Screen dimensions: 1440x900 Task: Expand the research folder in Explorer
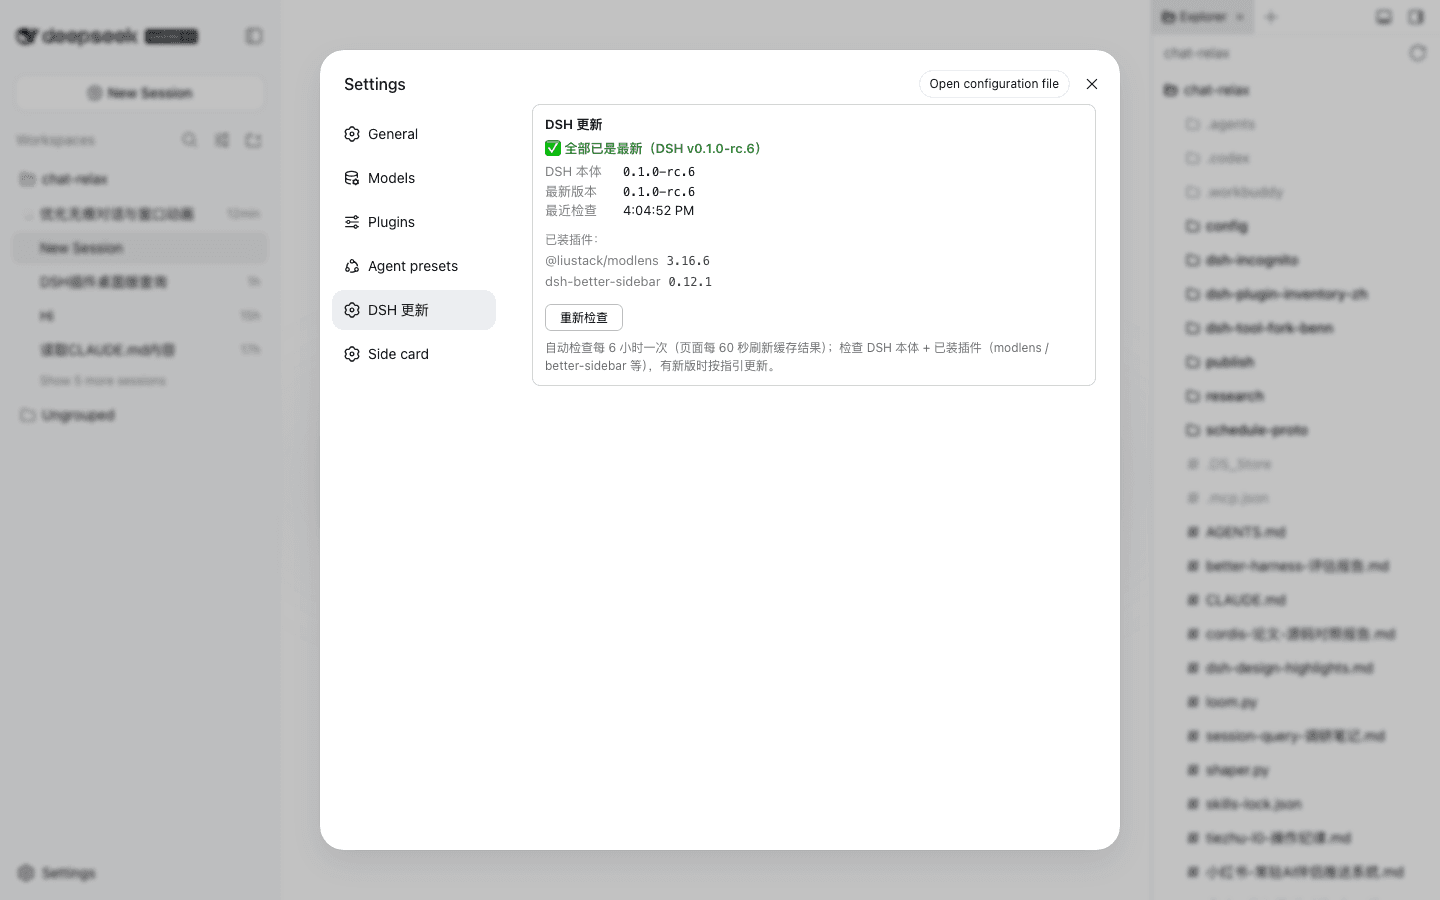[x=1296, y=396]
